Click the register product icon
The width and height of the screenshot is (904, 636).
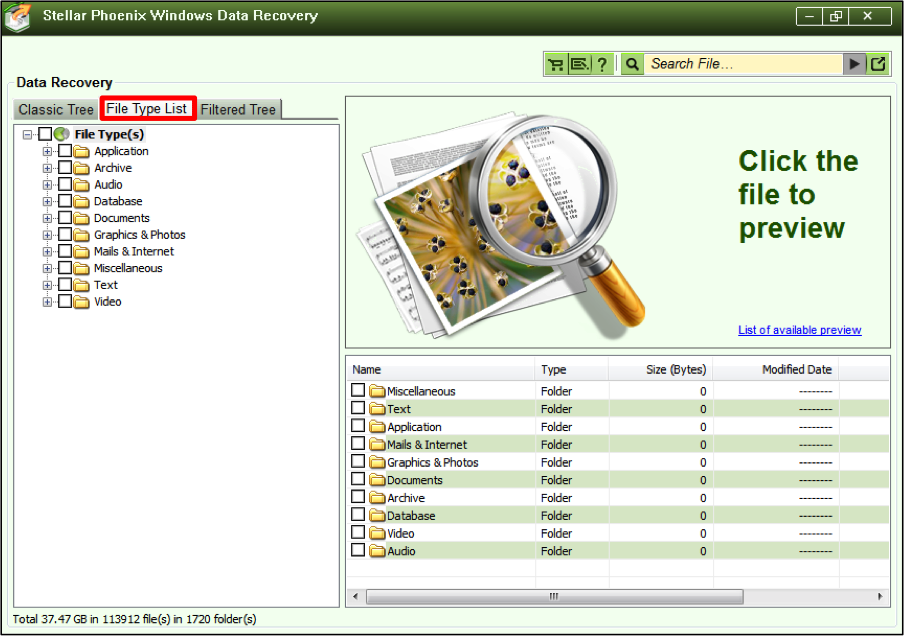tap(579, 64)
